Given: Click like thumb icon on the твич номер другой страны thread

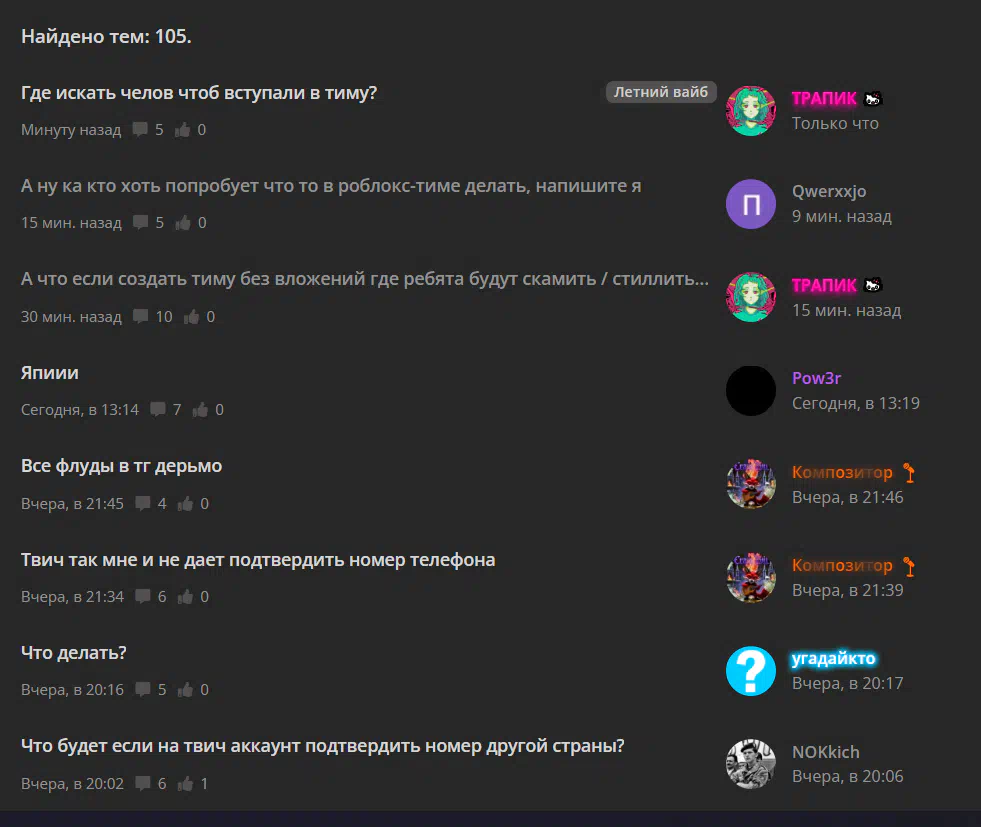Looking at the screenshot, I should [185, 783].
